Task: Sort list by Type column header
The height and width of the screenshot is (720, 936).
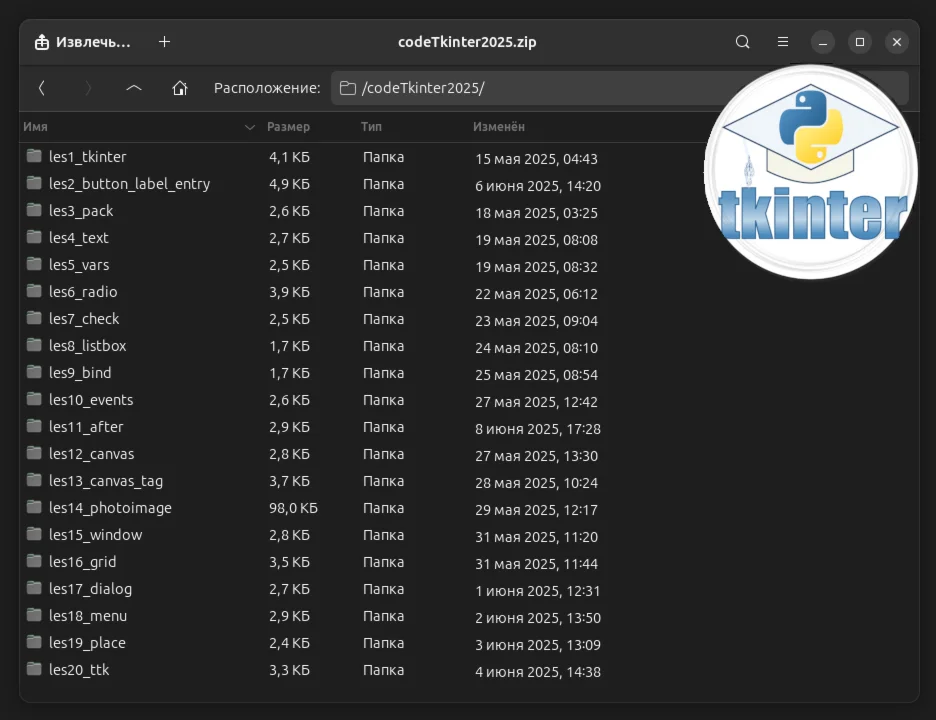Action: [371, 127]
